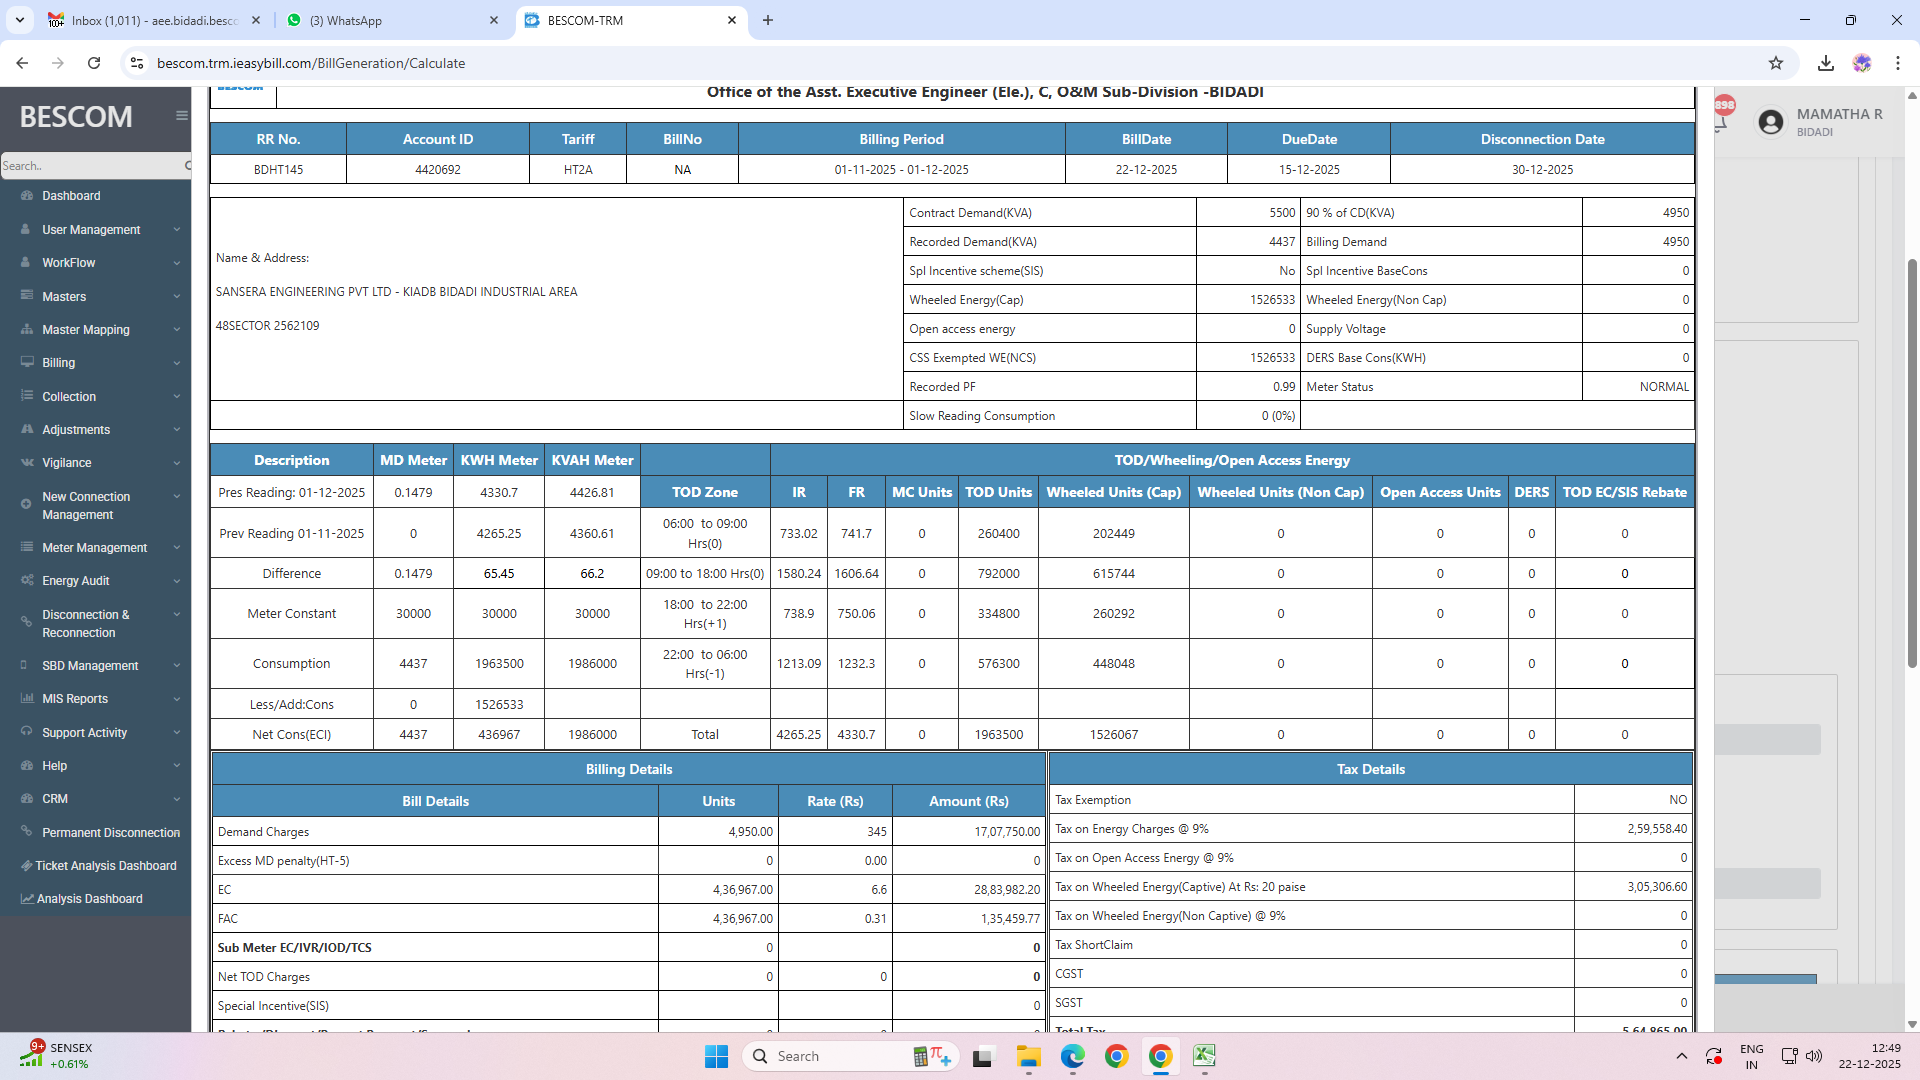Screen dimensions: 1920x1080
Task: Open the MAMATHA R user avatar icon
Action: coord(1770,122)
